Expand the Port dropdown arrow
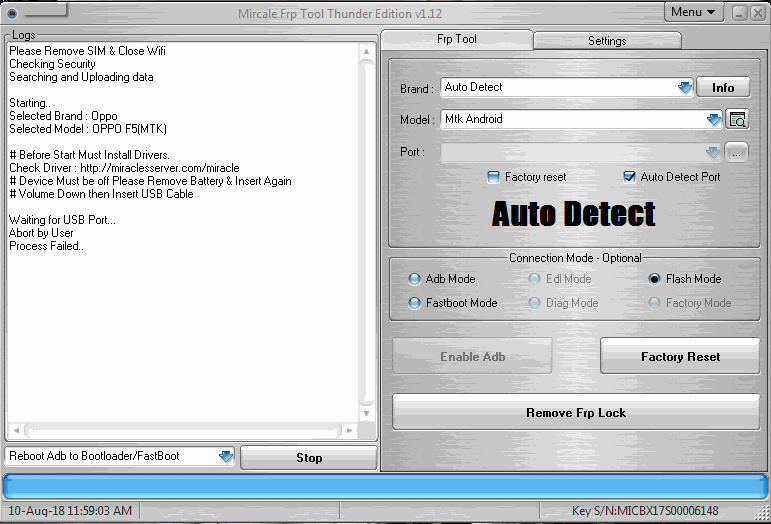 [x=713, y=152]
